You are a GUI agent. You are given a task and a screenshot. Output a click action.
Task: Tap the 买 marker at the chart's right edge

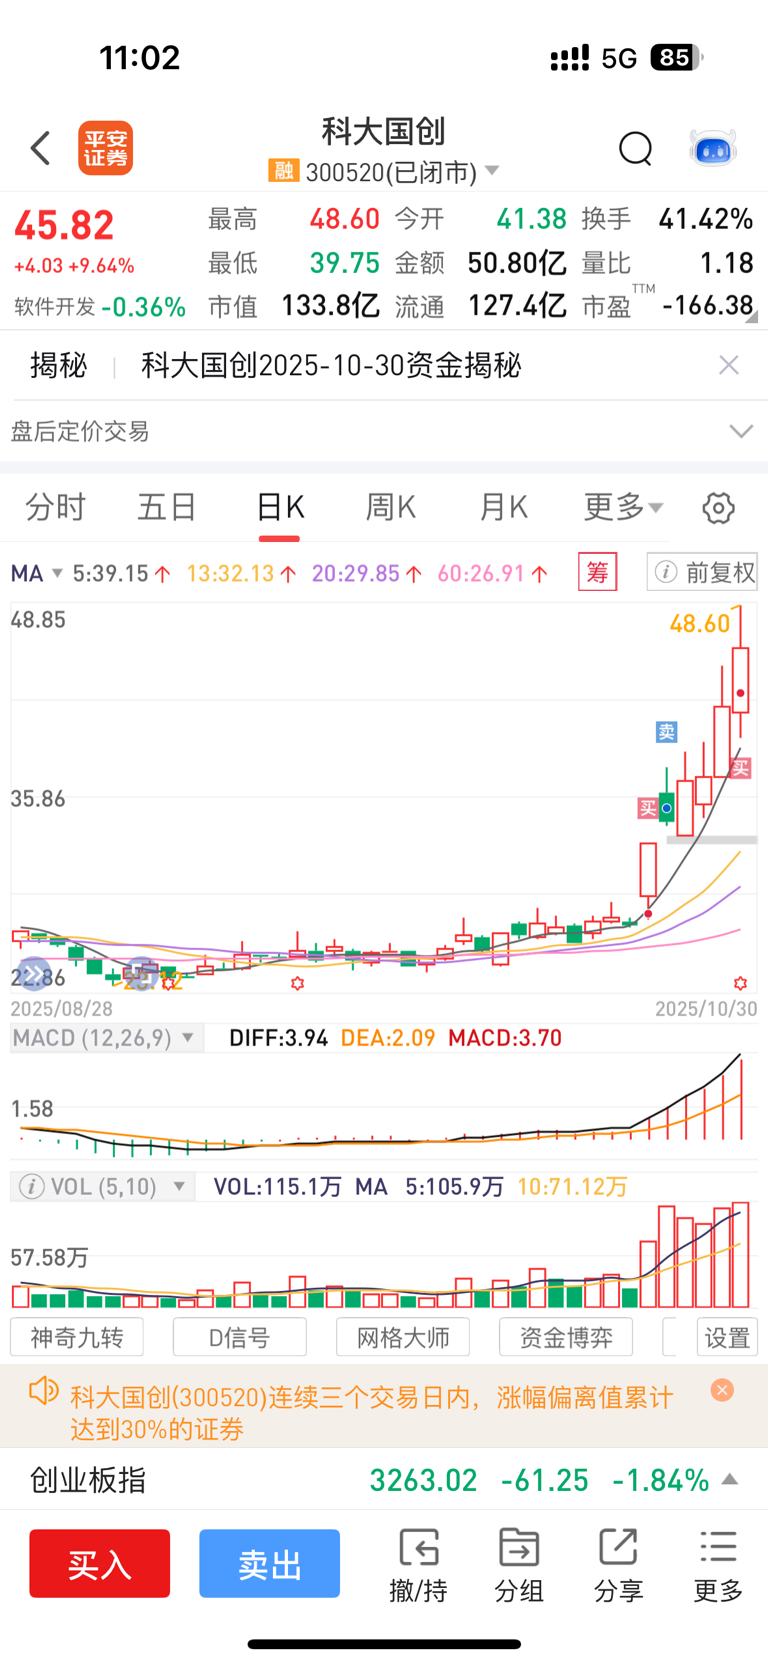coord(740,768)
